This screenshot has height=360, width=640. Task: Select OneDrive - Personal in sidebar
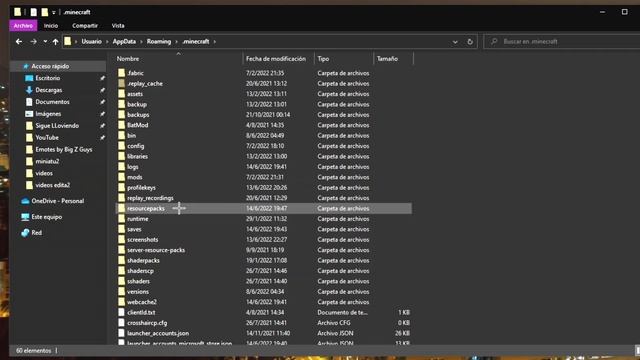[x=58, y=201]
